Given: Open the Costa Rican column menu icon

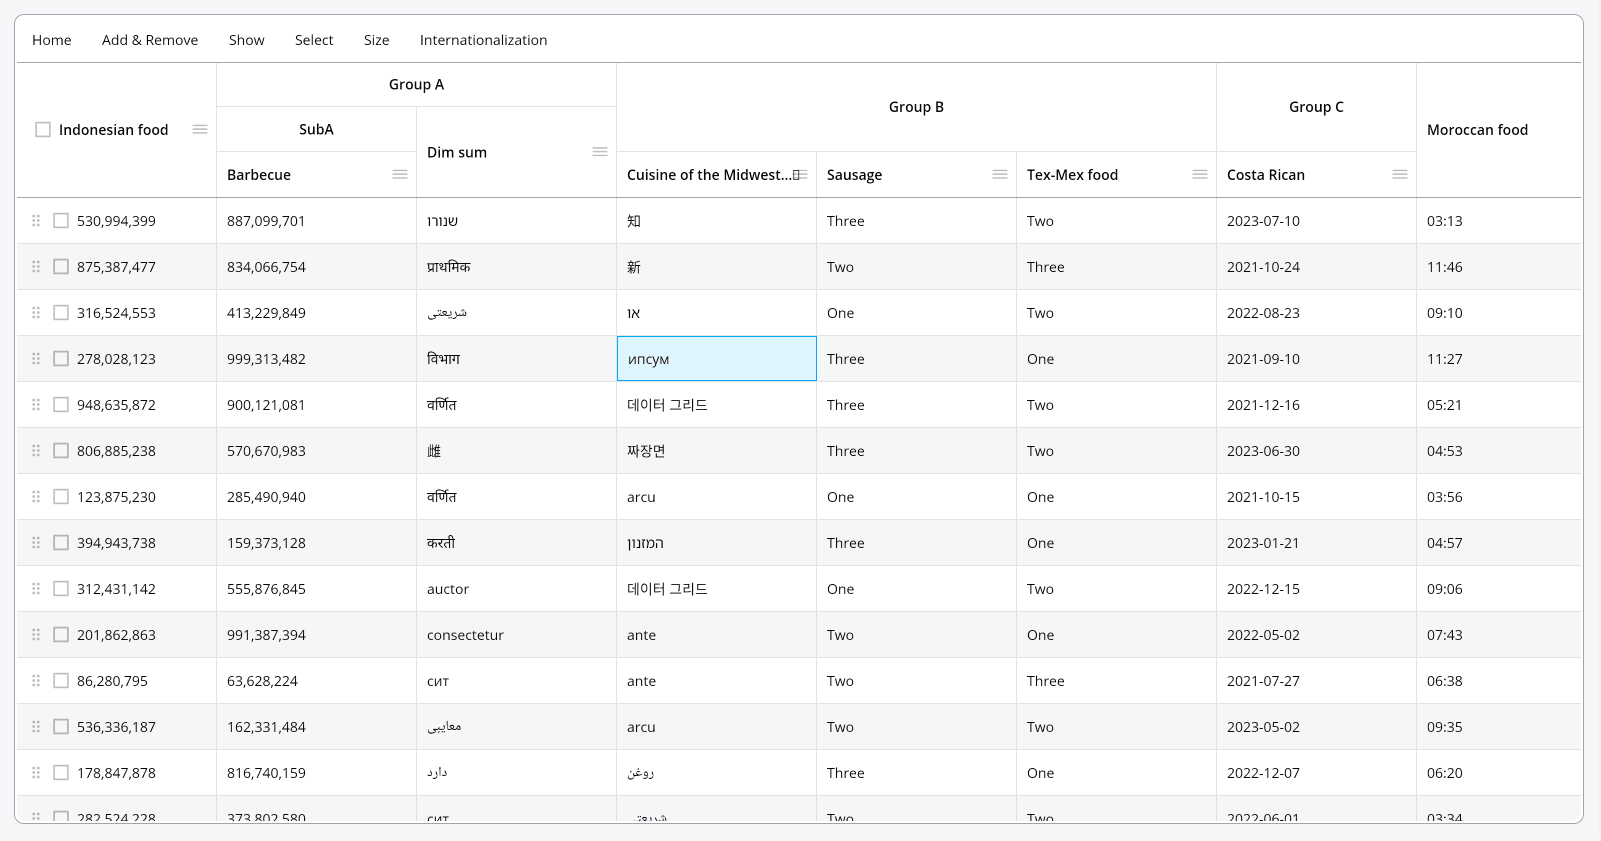Looking at the screenshot, I should (1400, 175).
